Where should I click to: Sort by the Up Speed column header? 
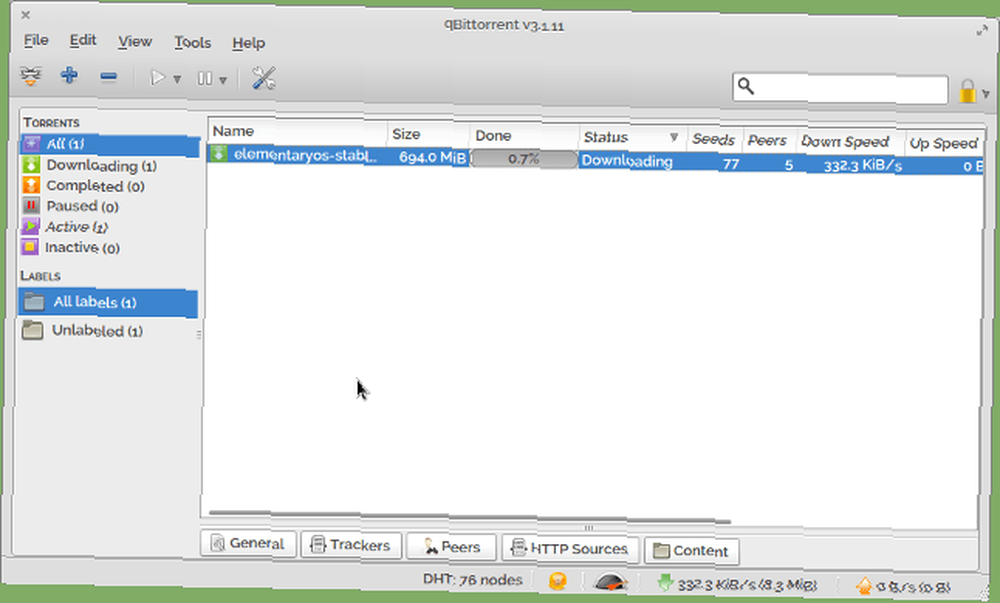point(944,143)
